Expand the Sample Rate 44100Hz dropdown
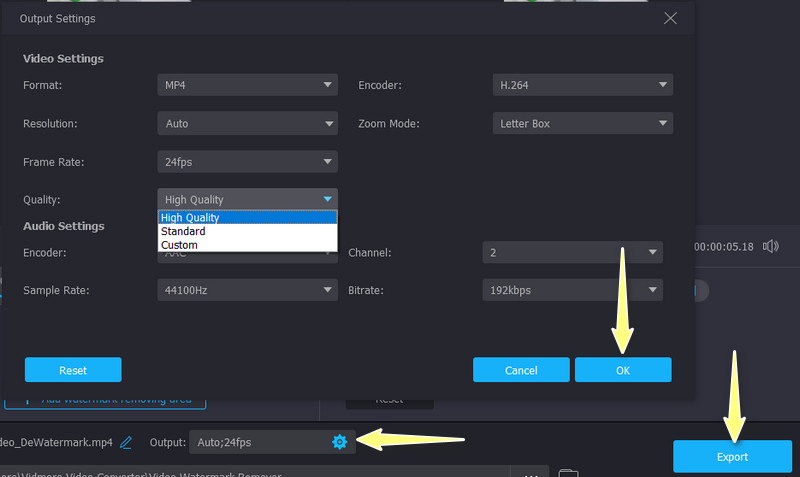 click(x=247, y=290)
